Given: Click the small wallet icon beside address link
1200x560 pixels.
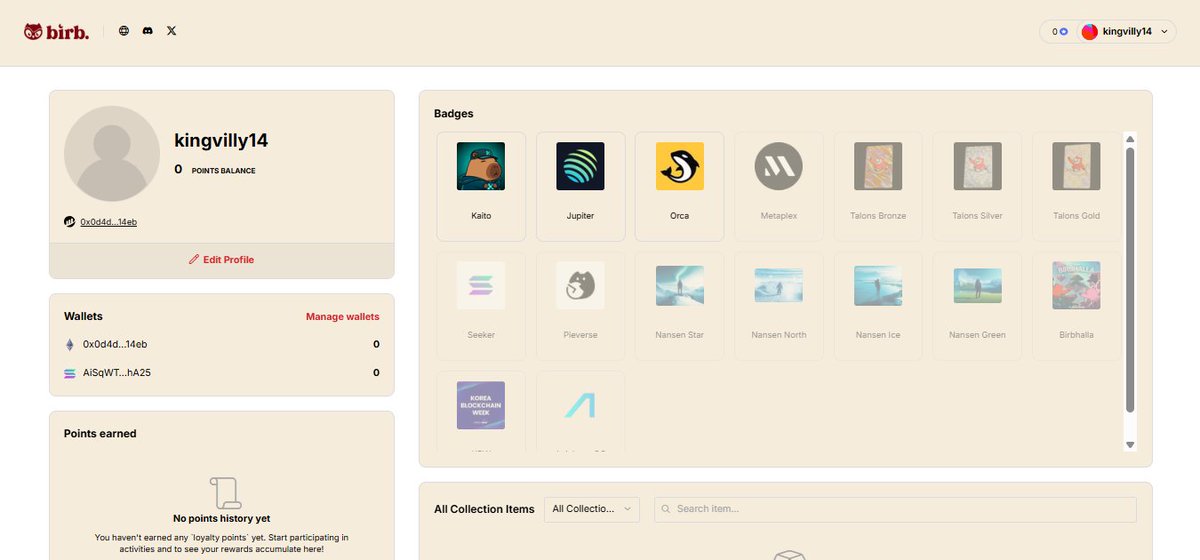Looking at the screenshot, I should pos(70,221).
